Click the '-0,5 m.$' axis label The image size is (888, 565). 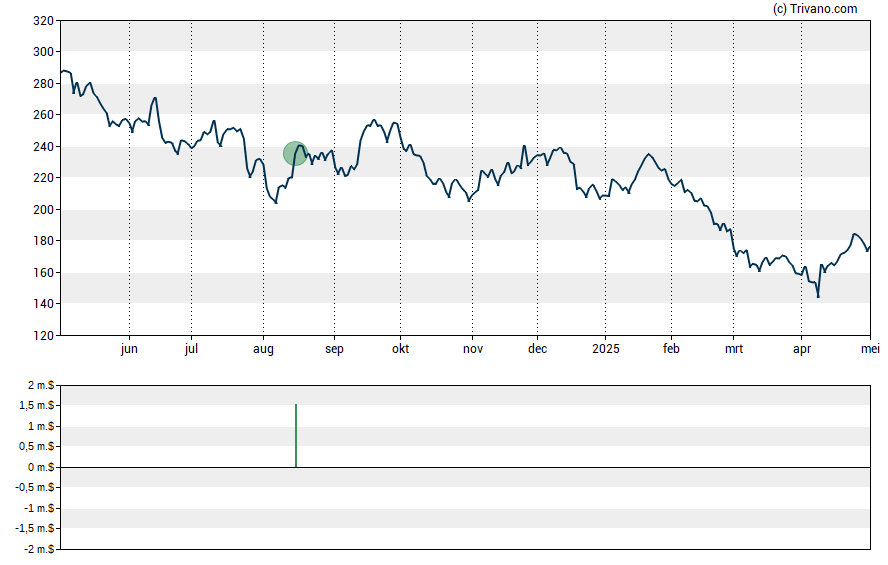pos(35,487)
